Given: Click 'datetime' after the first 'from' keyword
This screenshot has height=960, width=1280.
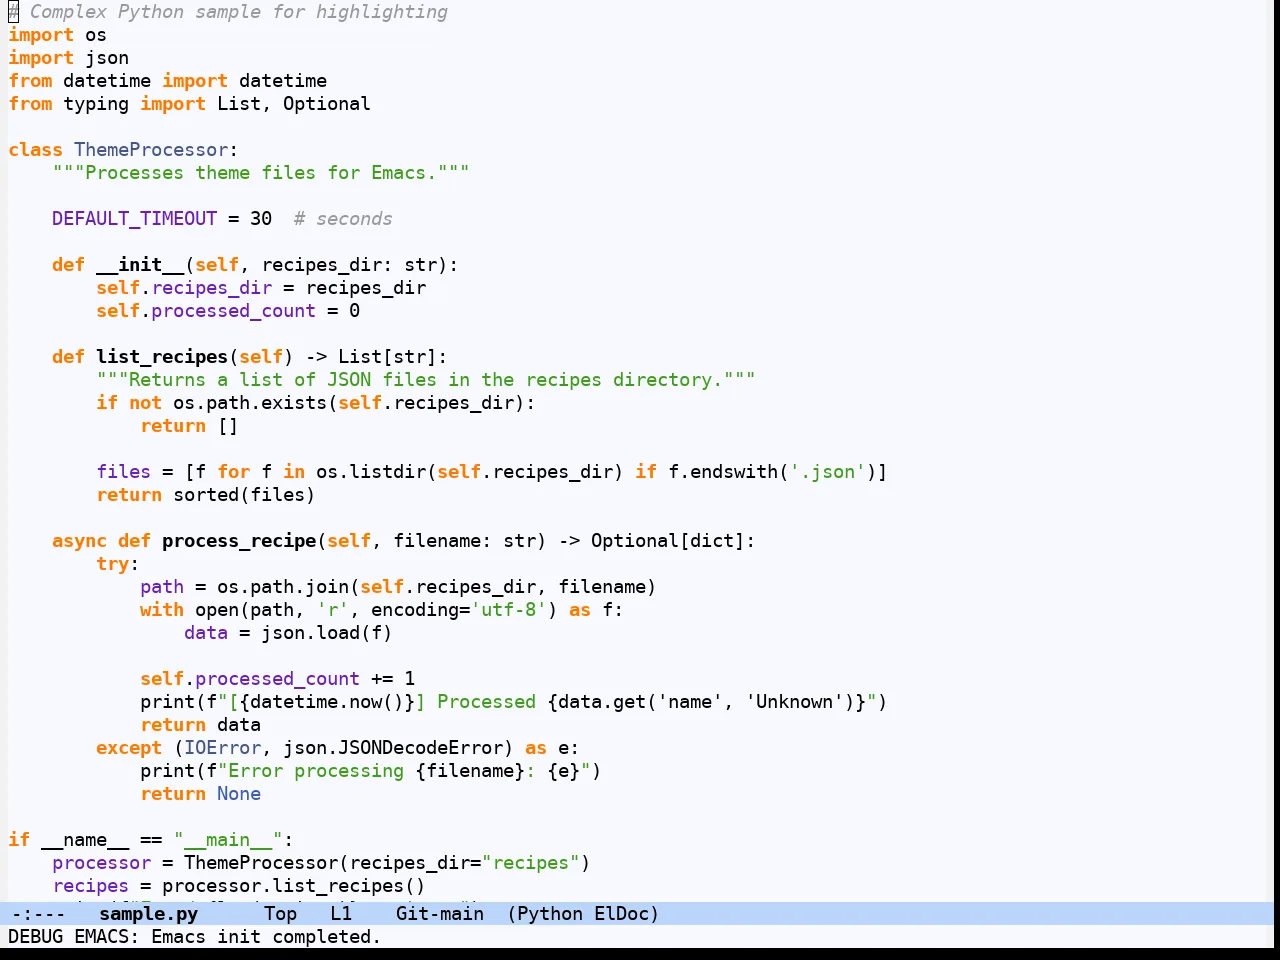Looking at the screenshot, I should point(107,81).
